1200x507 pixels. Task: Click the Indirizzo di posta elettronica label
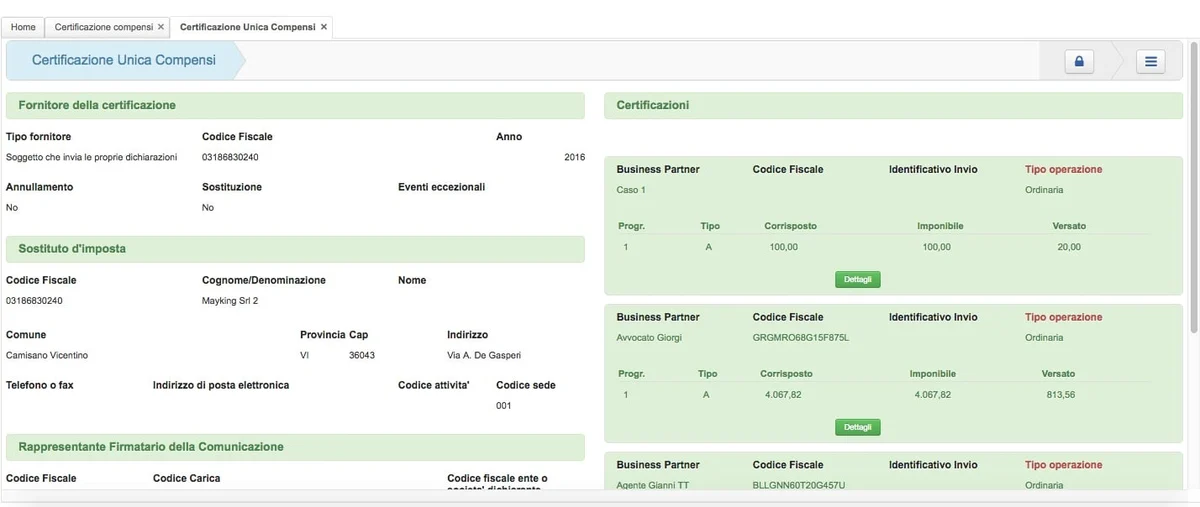coord(221,386)
